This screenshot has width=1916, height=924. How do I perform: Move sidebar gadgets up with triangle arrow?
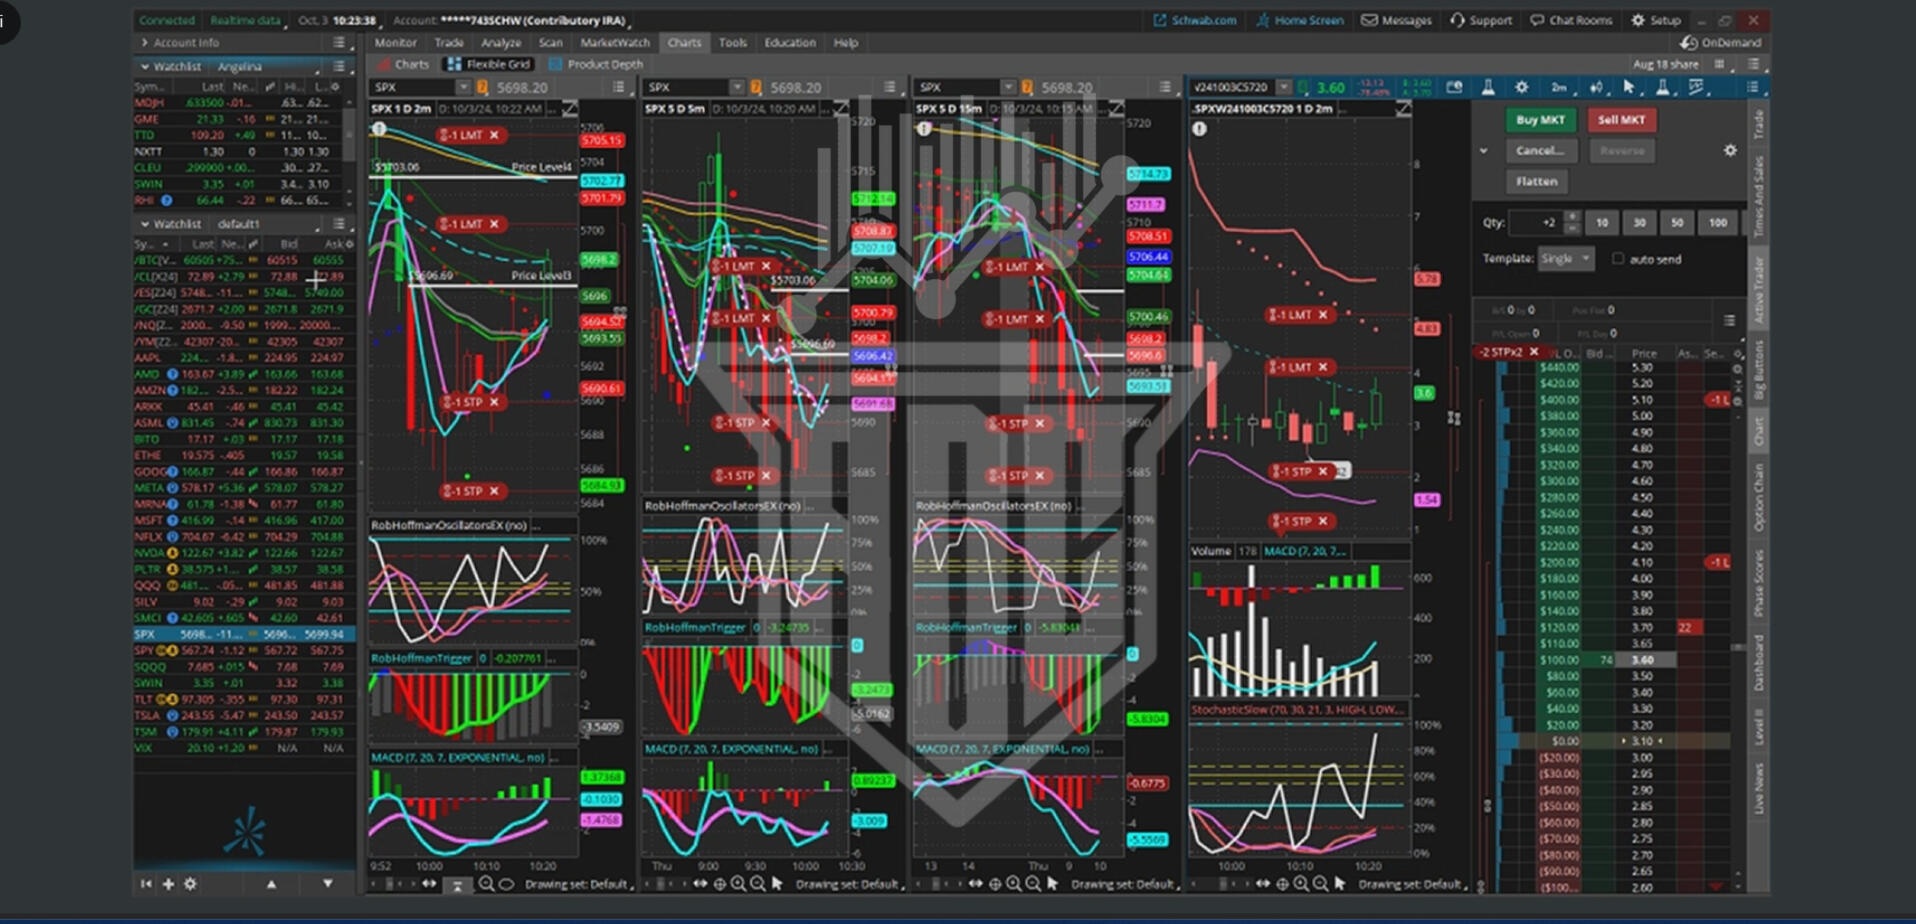(x=271, y=884)
